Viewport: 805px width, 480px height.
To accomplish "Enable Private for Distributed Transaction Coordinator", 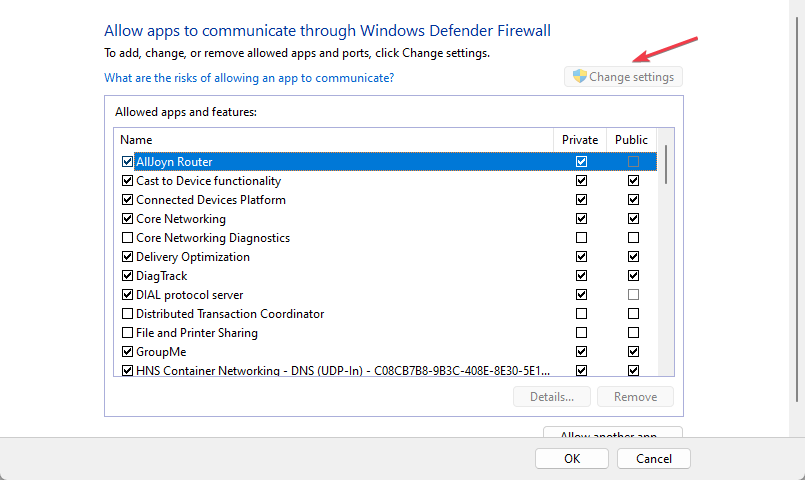I will [x=581, y=314].
